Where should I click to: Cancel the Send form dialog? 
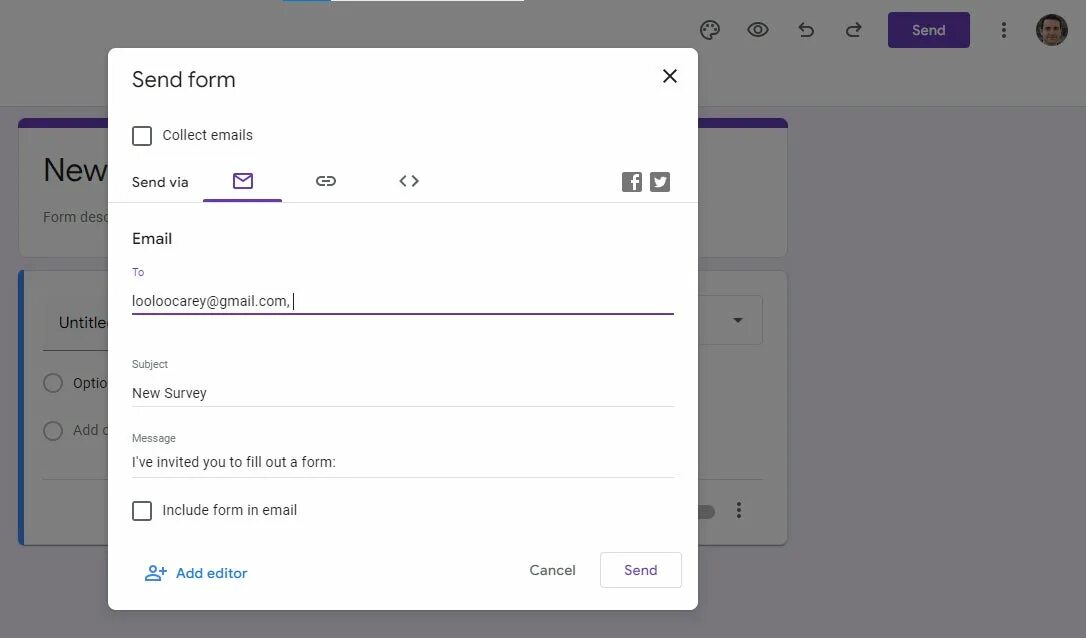coord(552,570)
